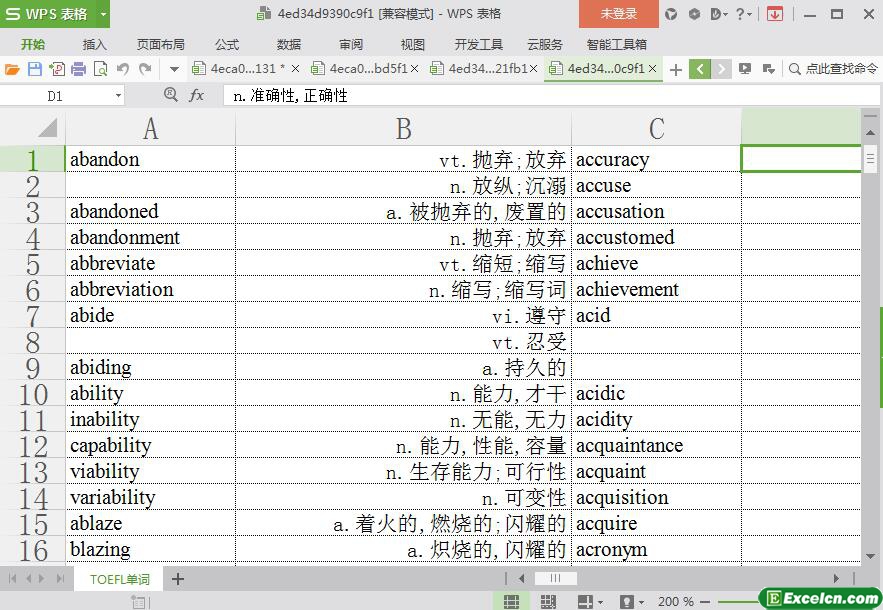Select the cell containing blazing
The width and height of the screenshot is (883, 610).
pyautogui.click(x=150, y=549)
